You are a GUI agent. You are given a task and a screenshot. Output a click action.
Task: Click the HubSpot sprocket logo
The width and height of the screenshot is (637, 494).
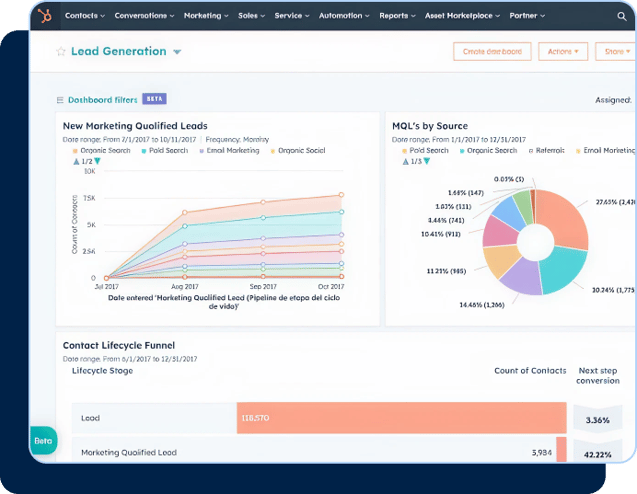pyautogui.click(x=45, y=16)
